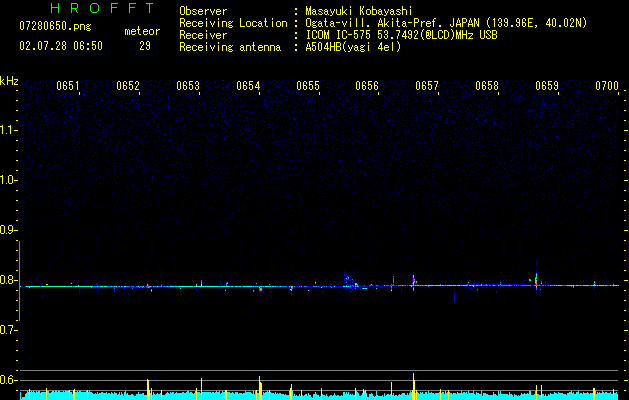Click the 0656 time marker
This screenshot has height=400, width=629.
[367, 86]
